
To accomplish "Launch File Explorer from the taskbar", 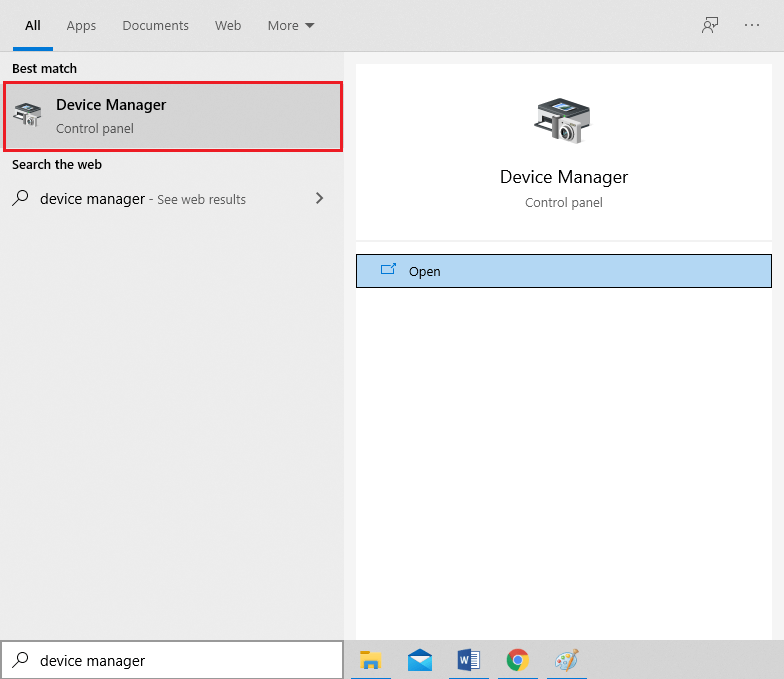I will [x=371, y=660].
